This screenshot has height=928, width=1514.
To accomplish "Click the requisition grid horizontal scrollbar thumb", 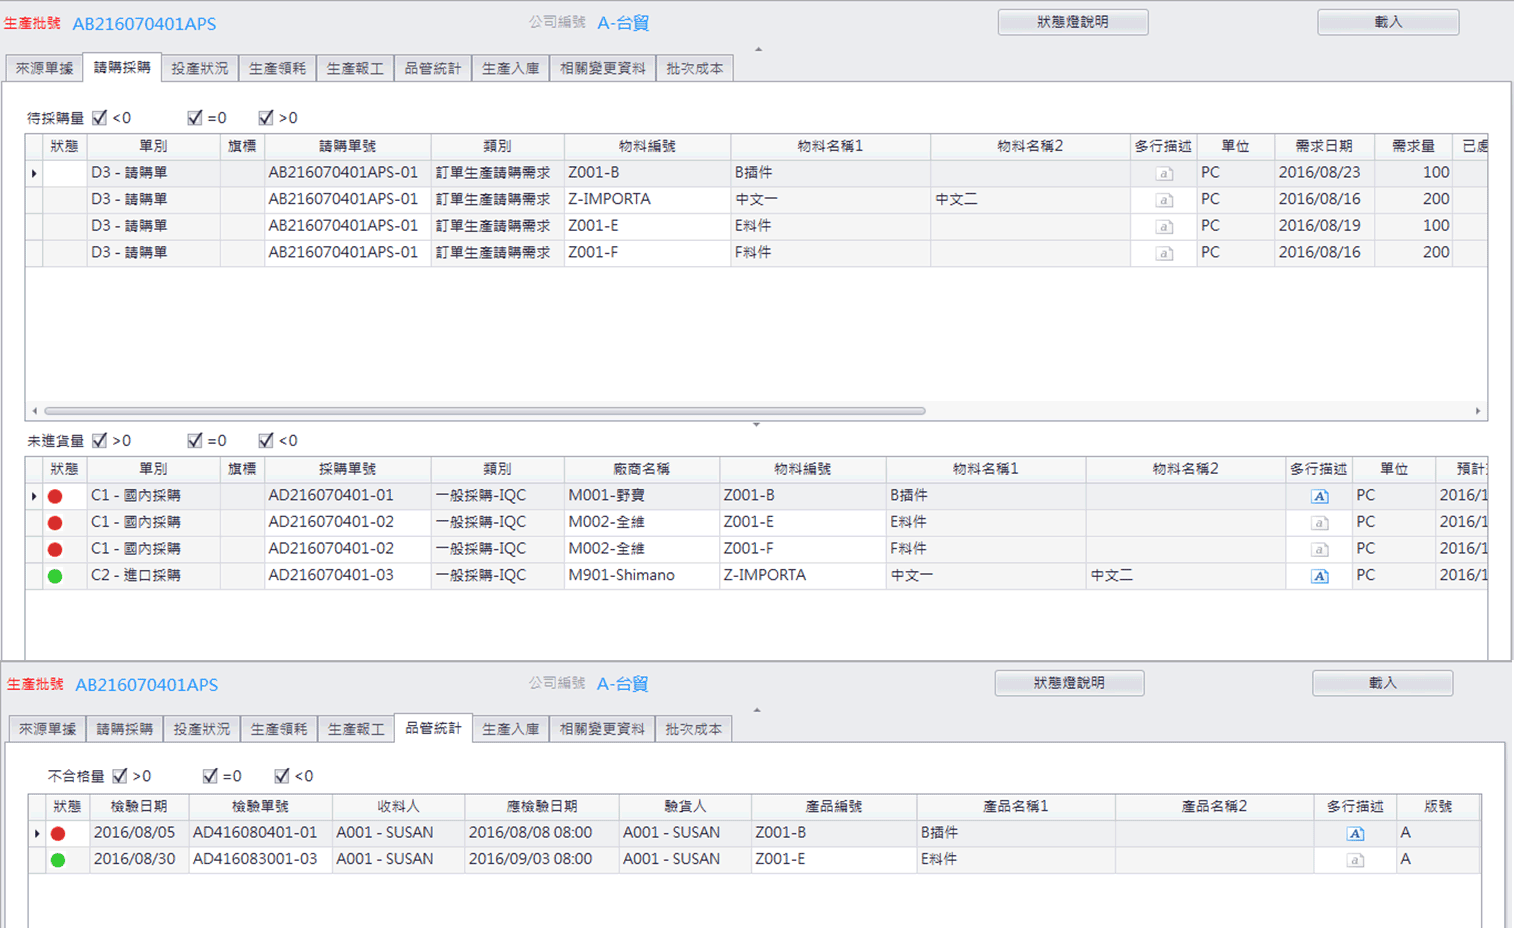I will tap(485, 411).
